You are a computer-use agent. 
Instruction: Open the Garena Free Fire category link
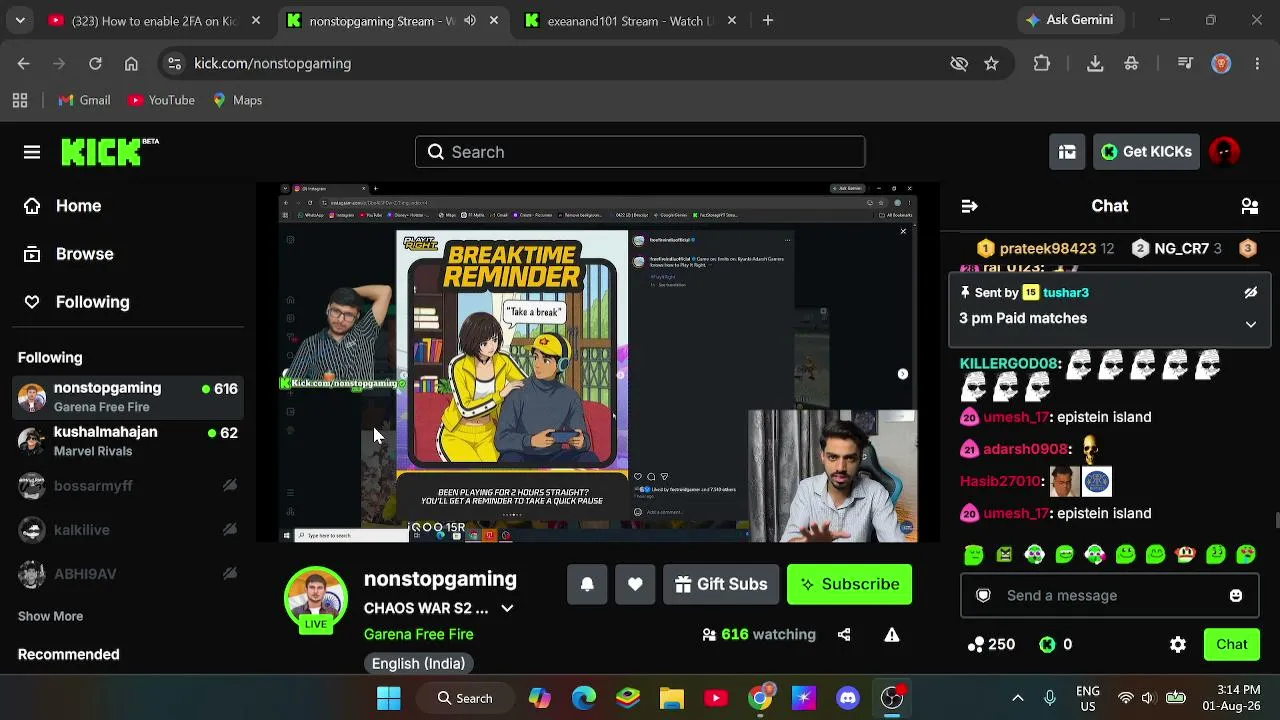tap(419, 634)
